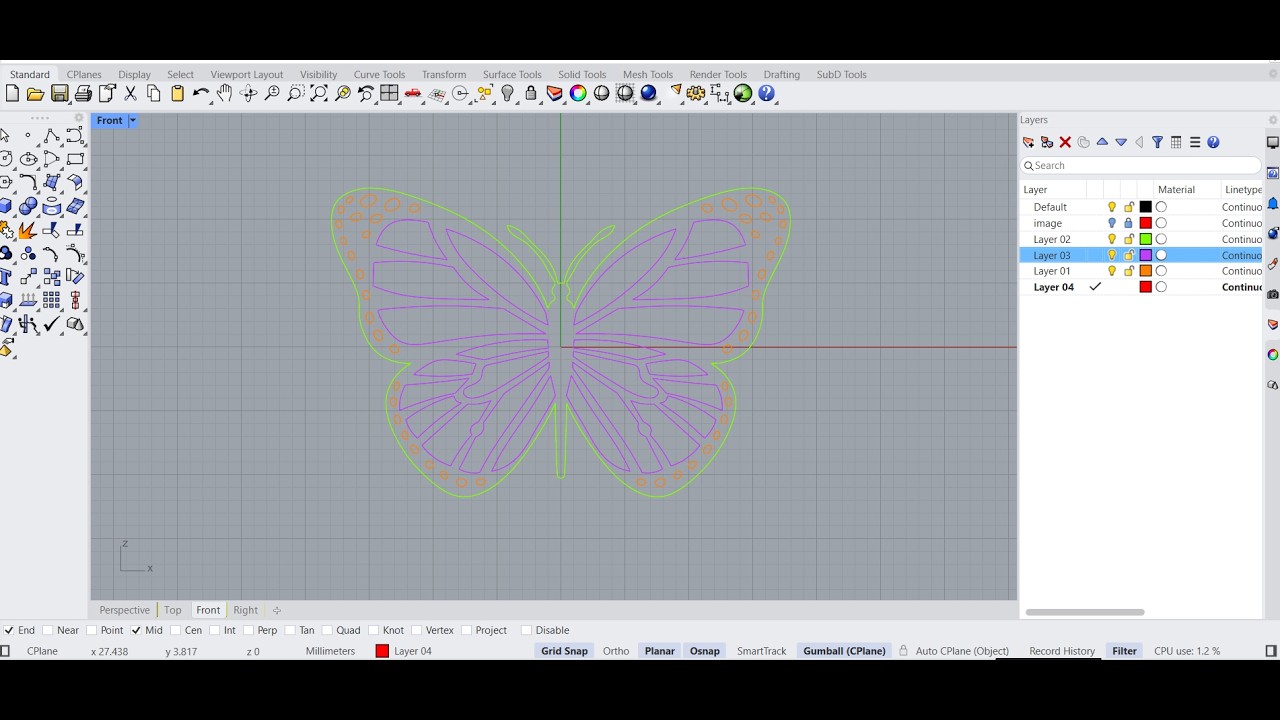Click the Layers panel filter funnel icon
Image resolution: width=1280 pixels, height=720 pixels.
[1157, 143]
